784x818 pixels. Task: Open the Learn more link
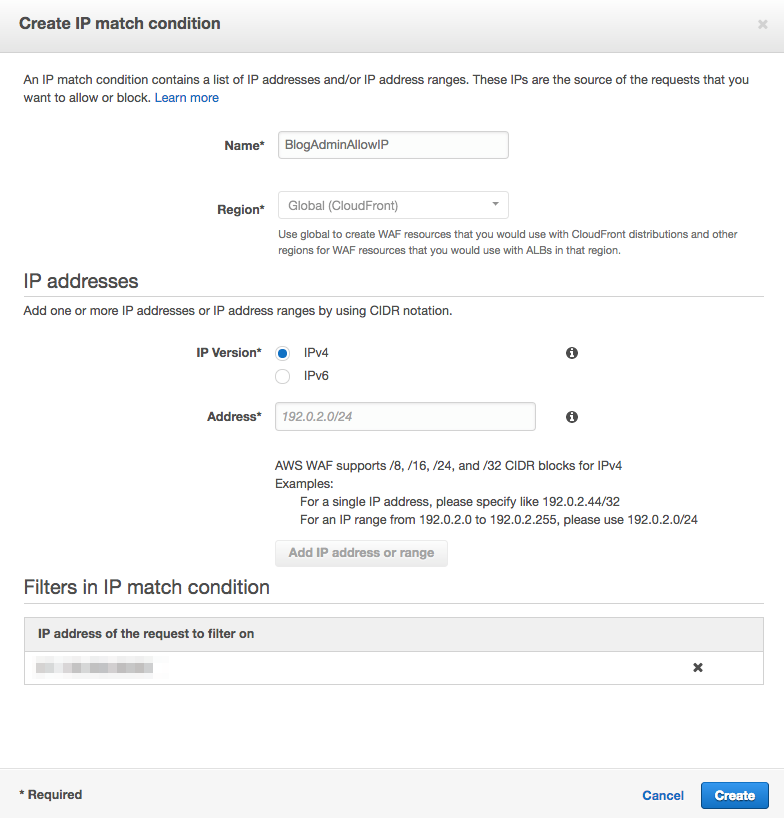(x=187, y=98)
